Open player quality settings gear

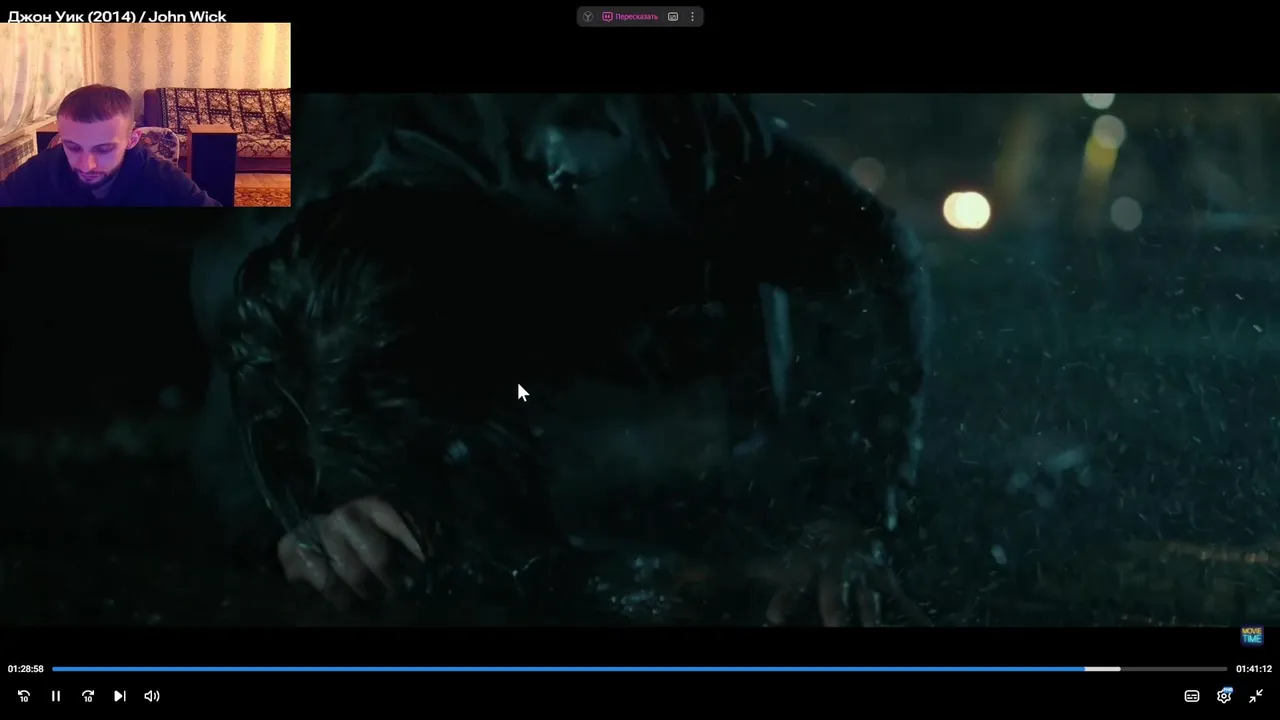point(1224,696)
